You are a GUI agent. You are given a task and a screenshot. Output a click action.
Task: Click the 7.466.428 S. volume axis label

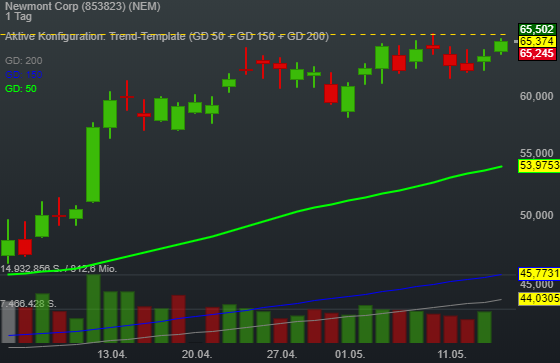(29, 304)
